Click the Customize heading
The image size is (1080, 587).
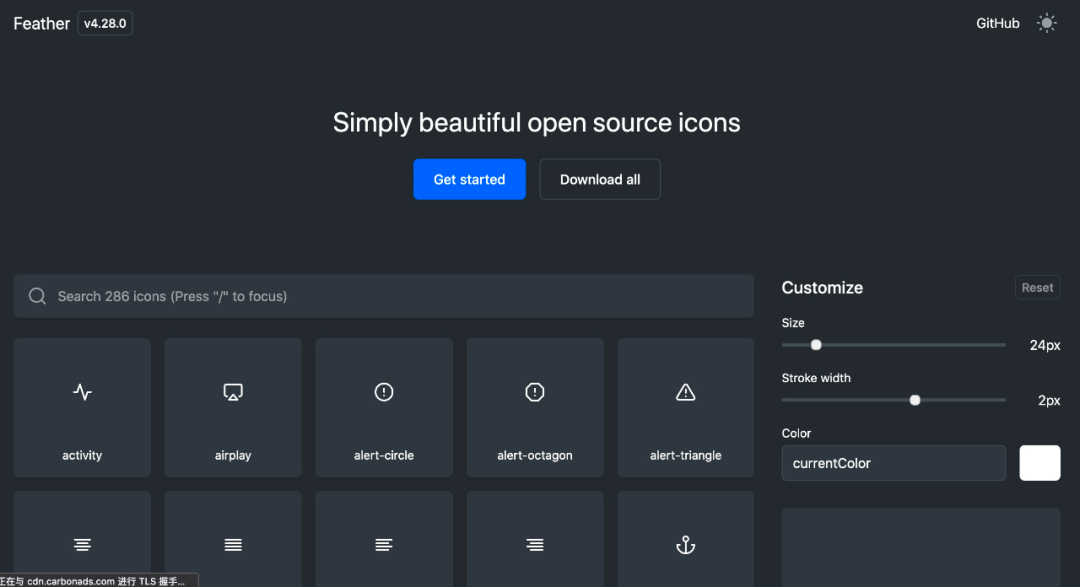822,288
